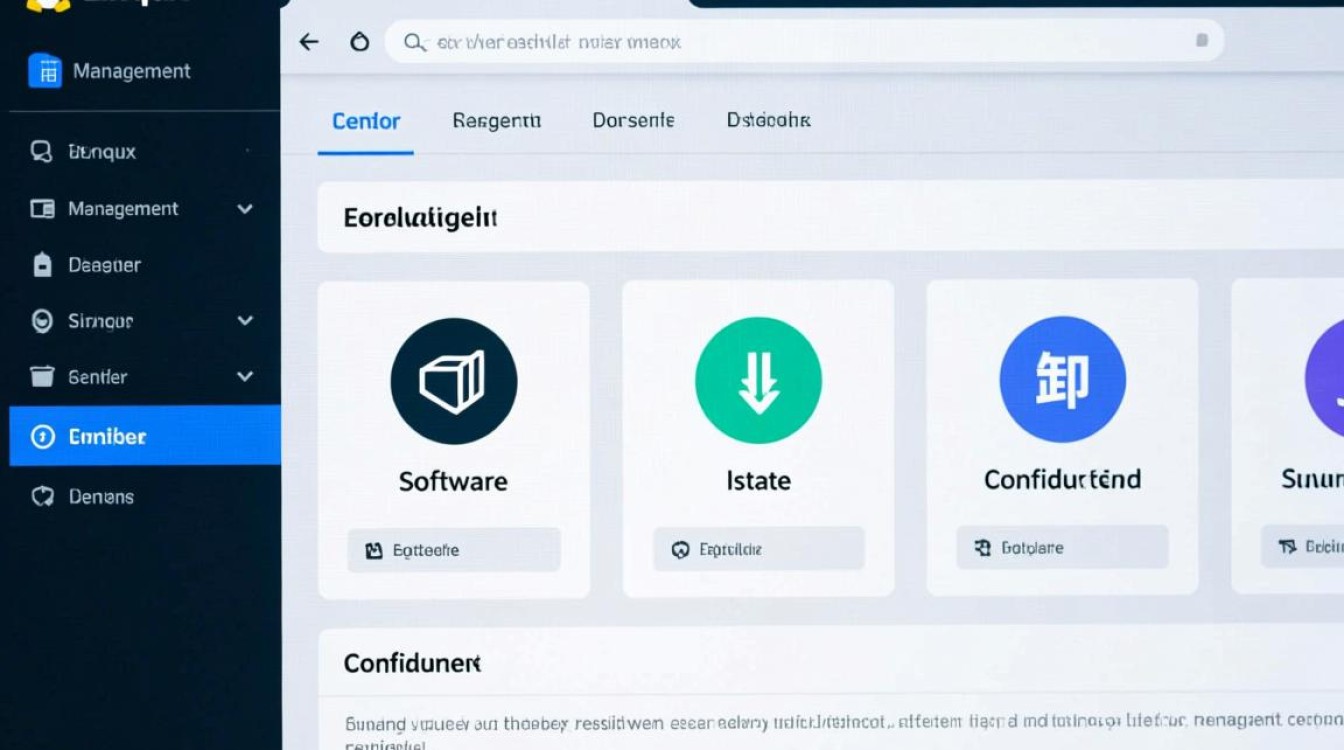Expand the Management sidebar chevron
The height and width of the screenshot is (750, 1344).
[x=245, y=209]
